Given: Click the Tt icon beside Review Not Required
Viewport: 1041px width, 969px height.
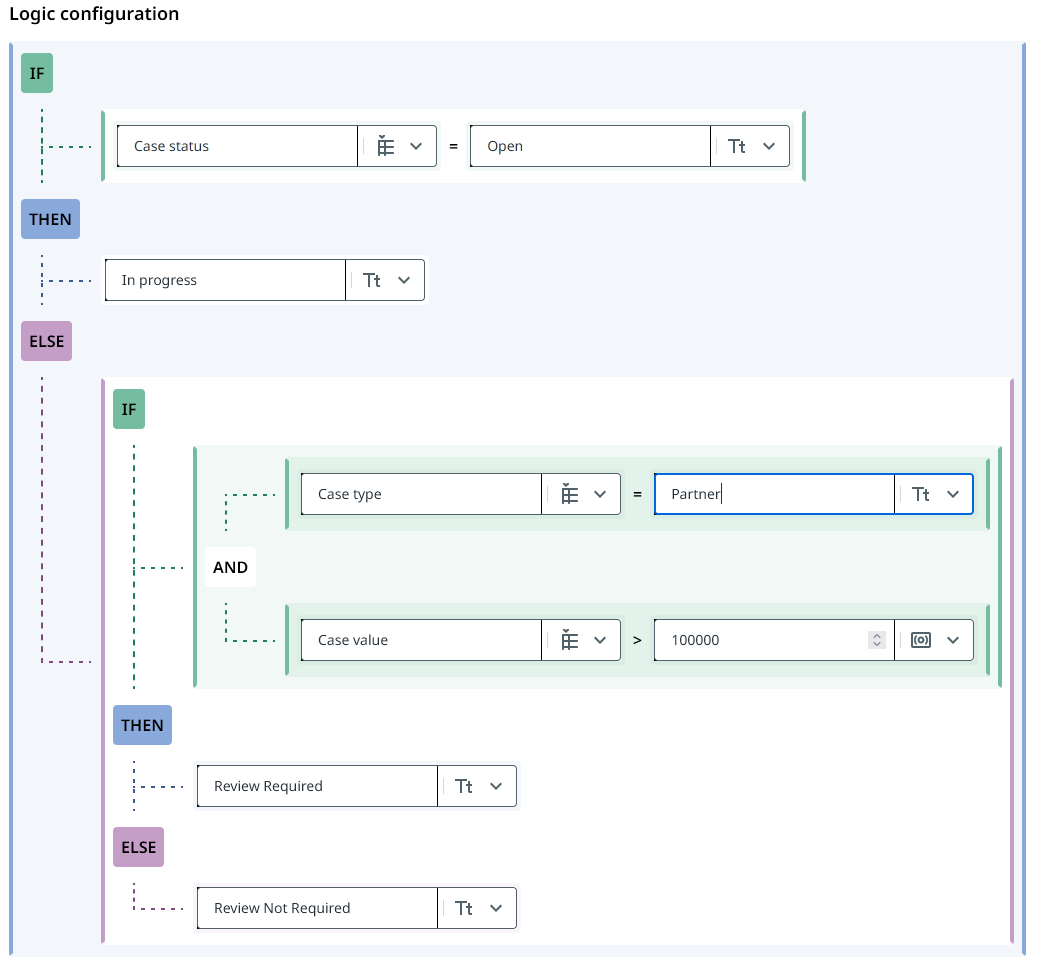Looking at the screenshot, I should (463, 907).
